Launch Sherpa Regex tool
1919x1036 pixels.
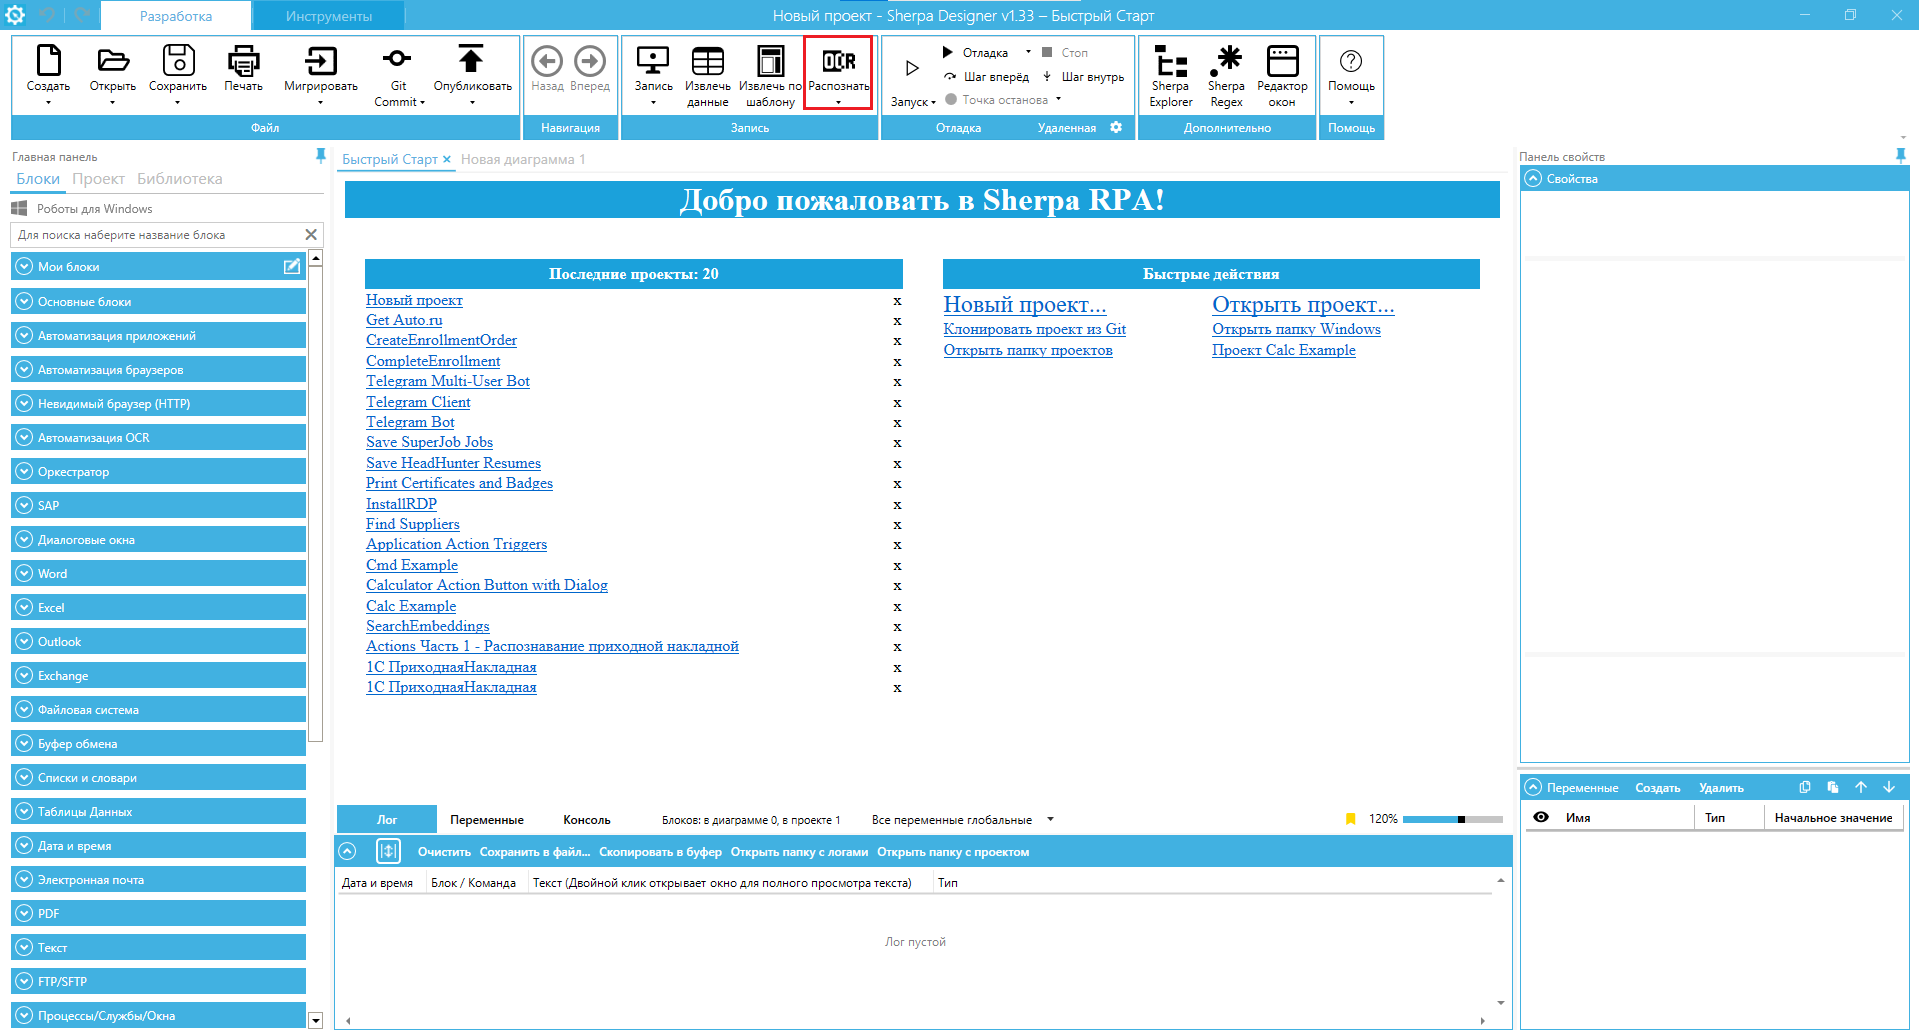[1226, 62]
